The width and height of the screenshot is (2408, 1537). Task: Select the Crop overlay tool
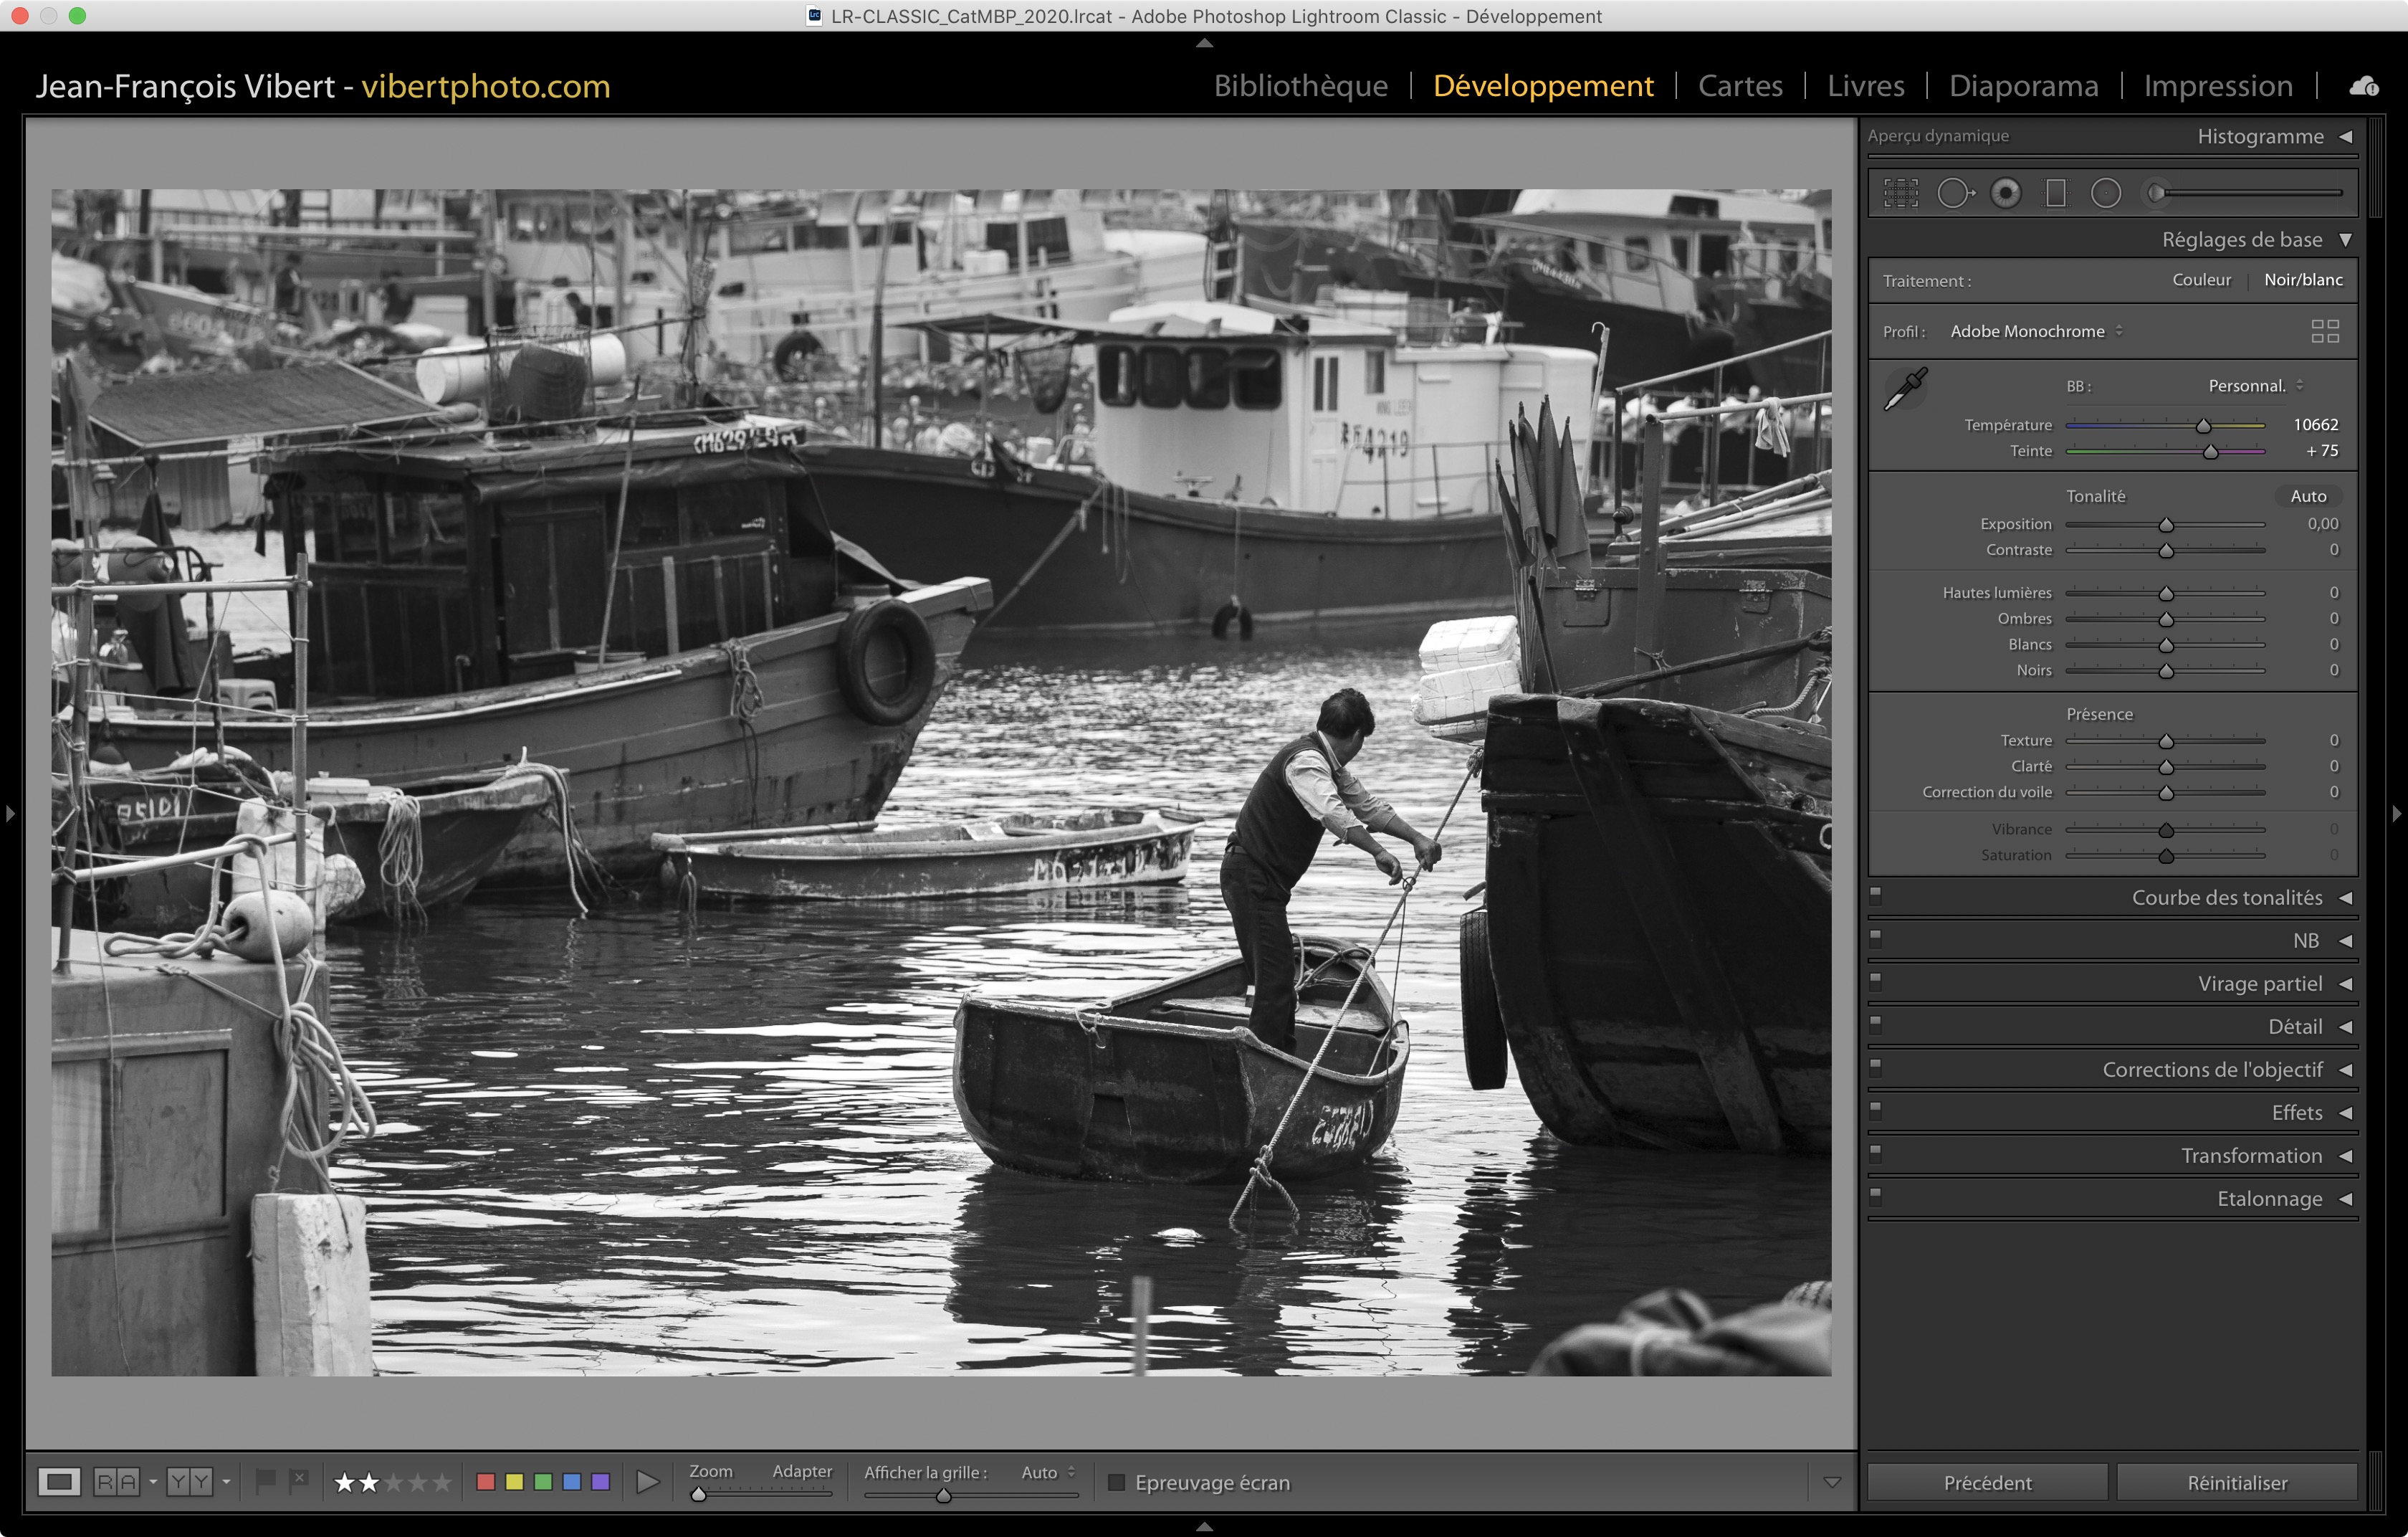[x=1901, y=193]
